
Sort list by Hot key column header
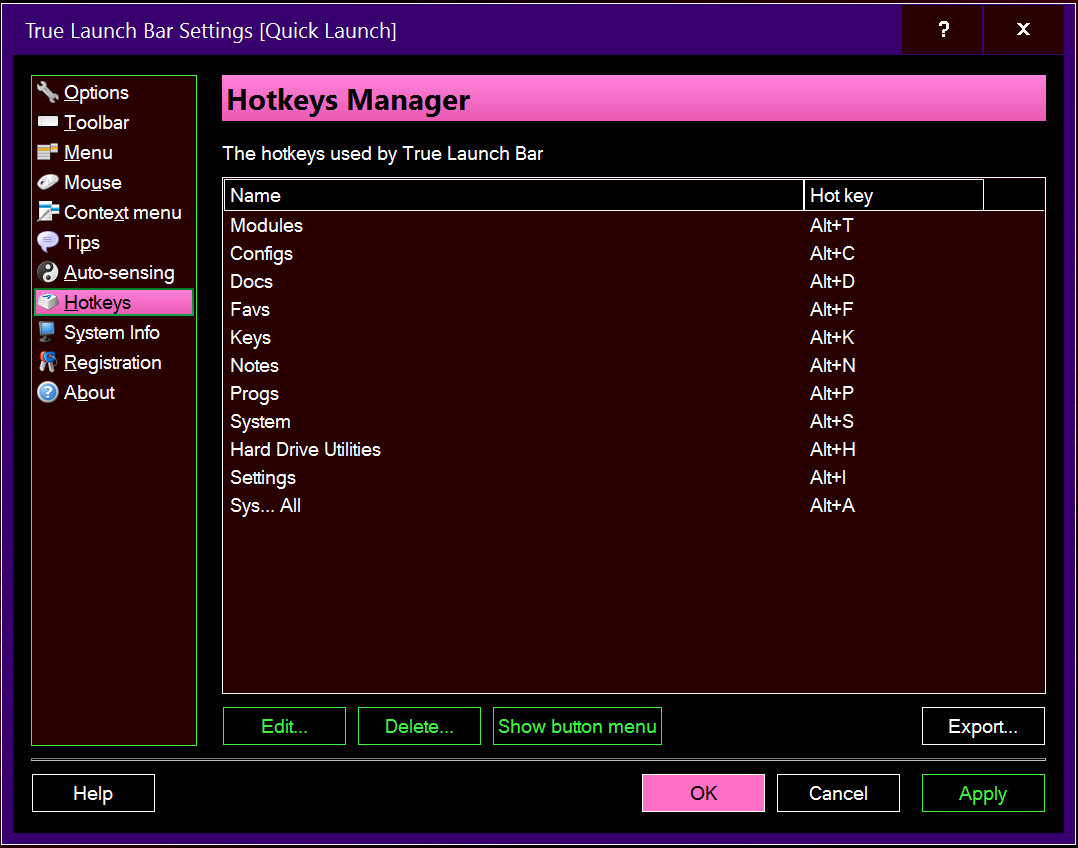coord(893,196)
